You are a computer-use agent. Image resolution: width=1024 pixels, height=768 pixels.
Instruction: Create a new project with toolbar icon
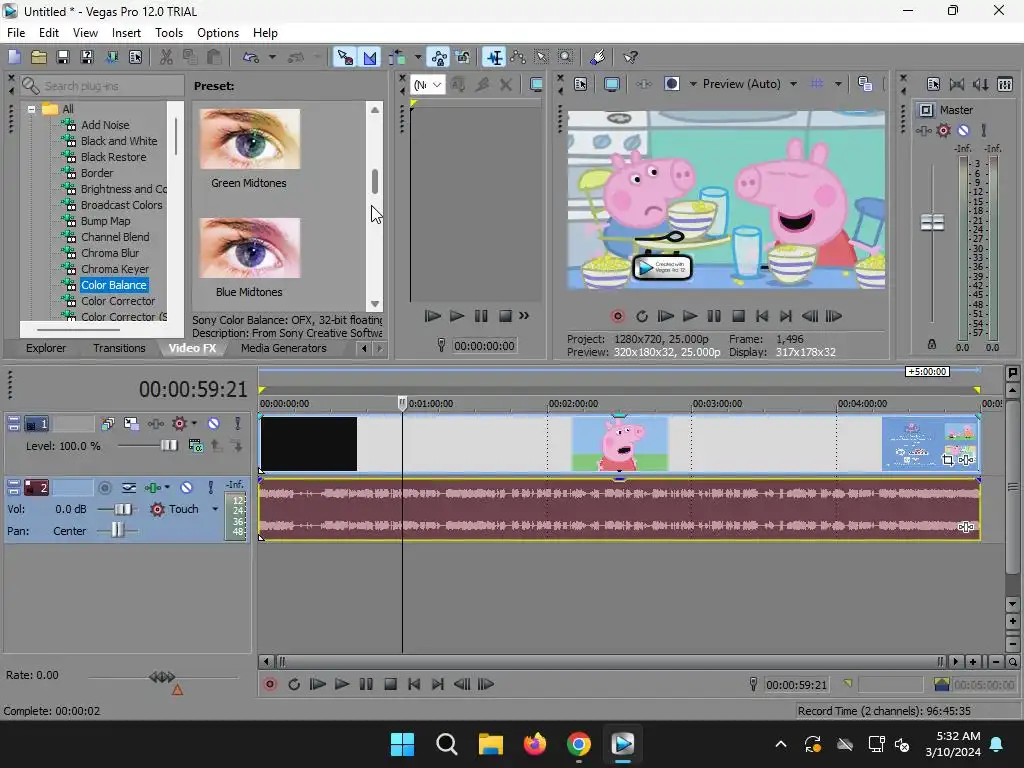[x=14, y=57]
